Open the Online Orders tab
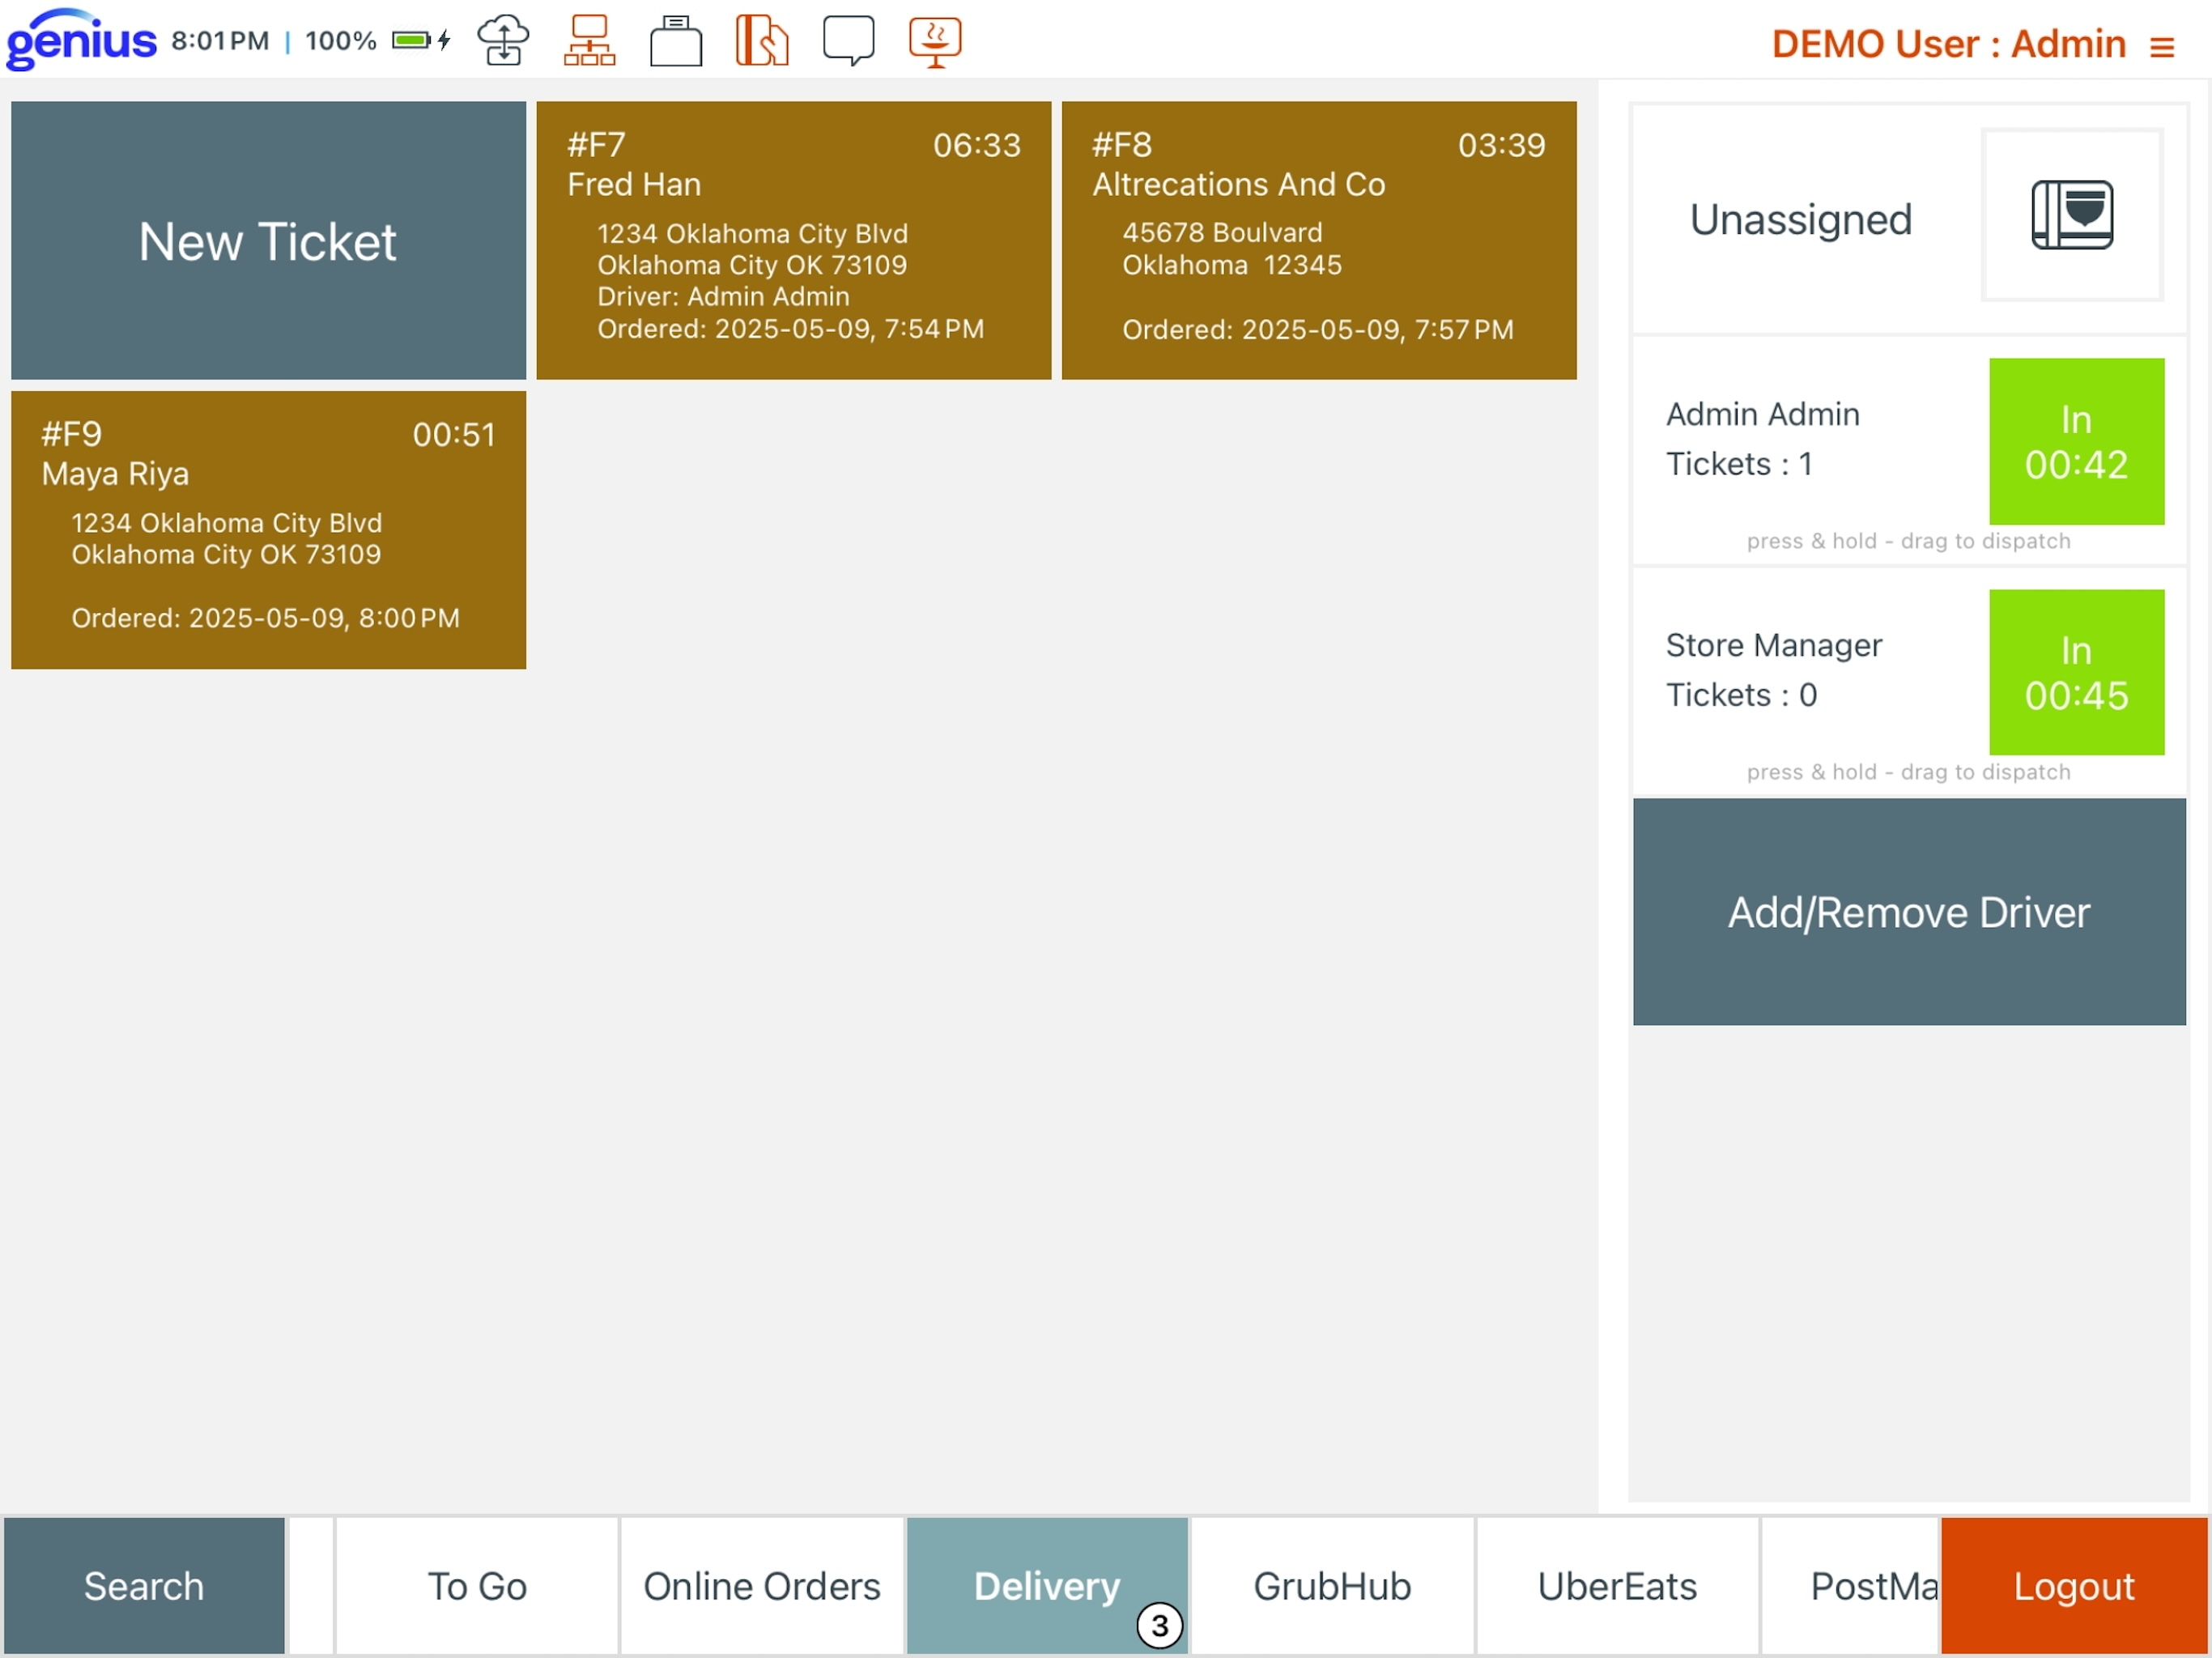This screenshot has height=1658, width=2212. pyautogui.click(x=762, y=1586)
